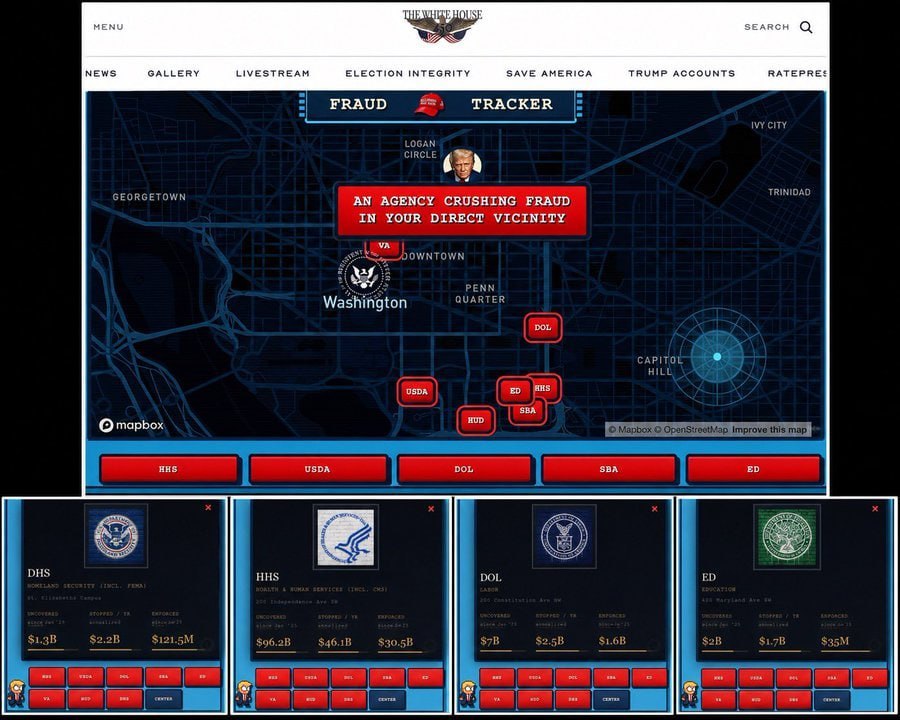
Task: Click the cartoon character in ED panel
Action: click(689, 694)
